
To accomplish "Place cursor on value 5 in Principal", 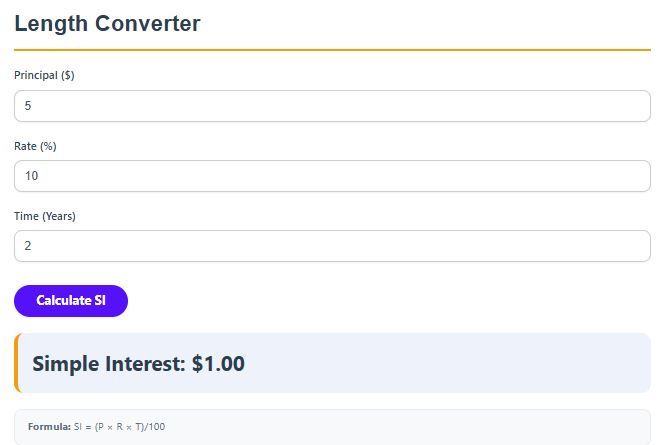I will [28, 106].
